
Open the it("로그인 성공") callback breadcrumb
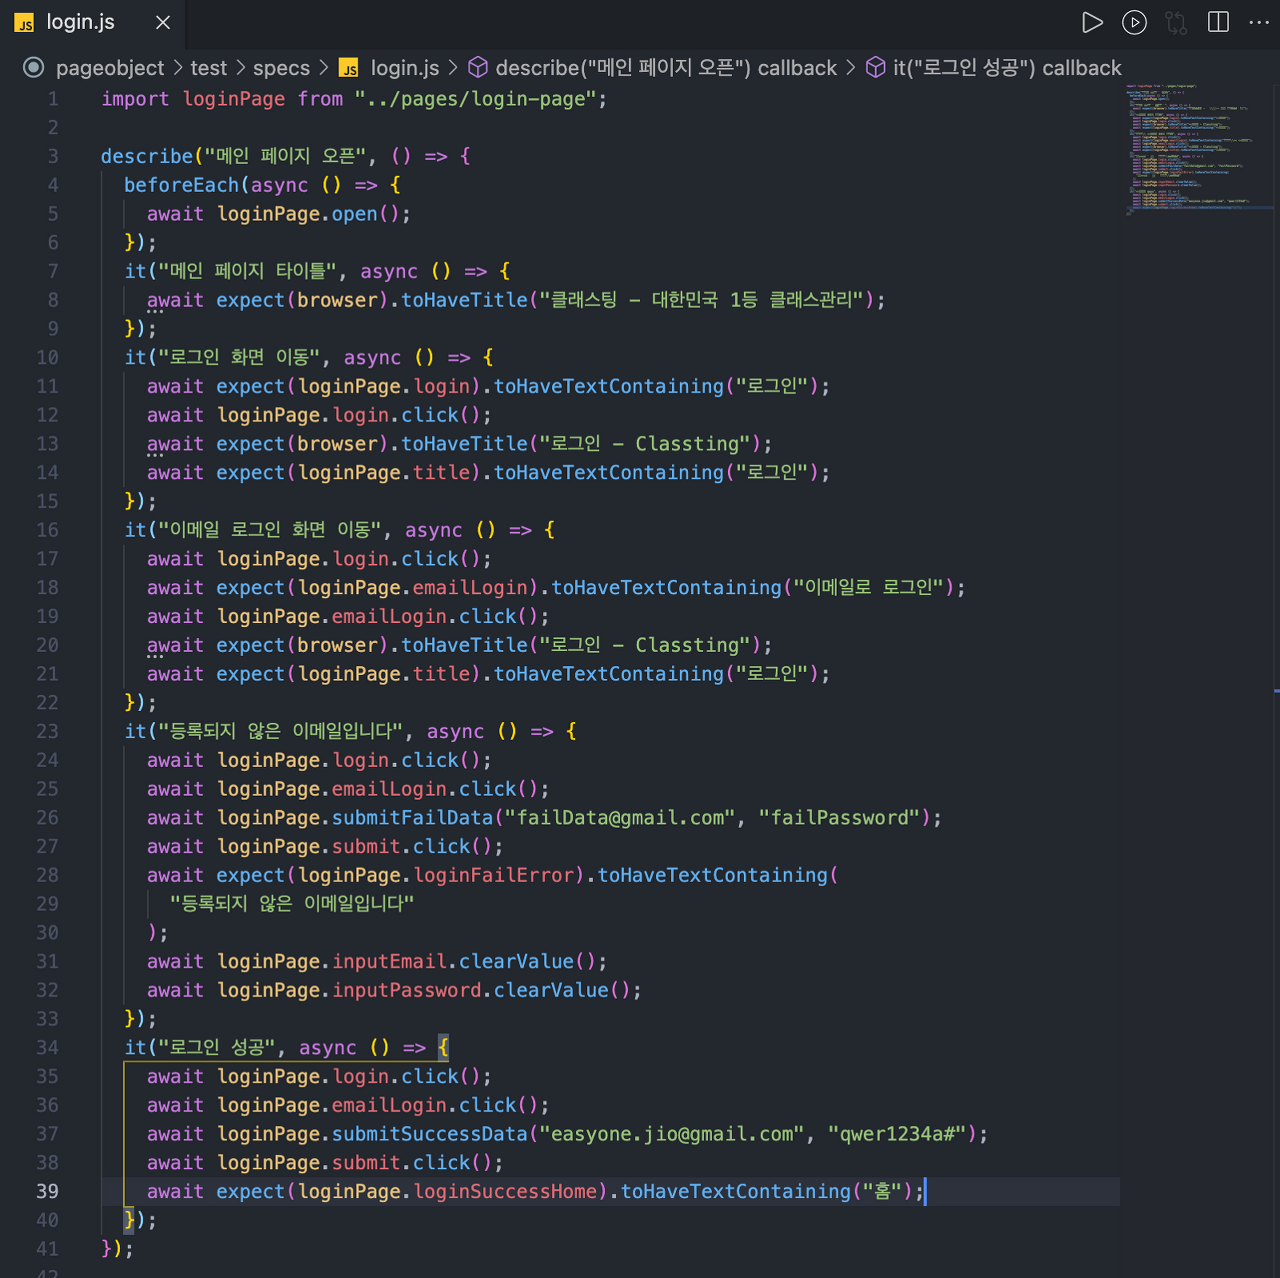click(1007, 68)
